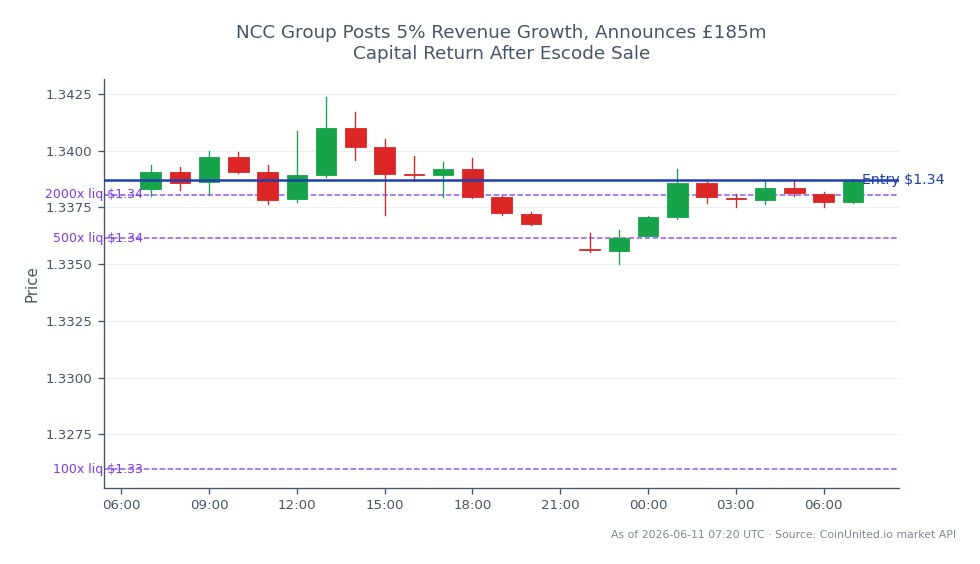Click the last 06:00 time label
Viewport: 980px width, 564px height.
824,505
